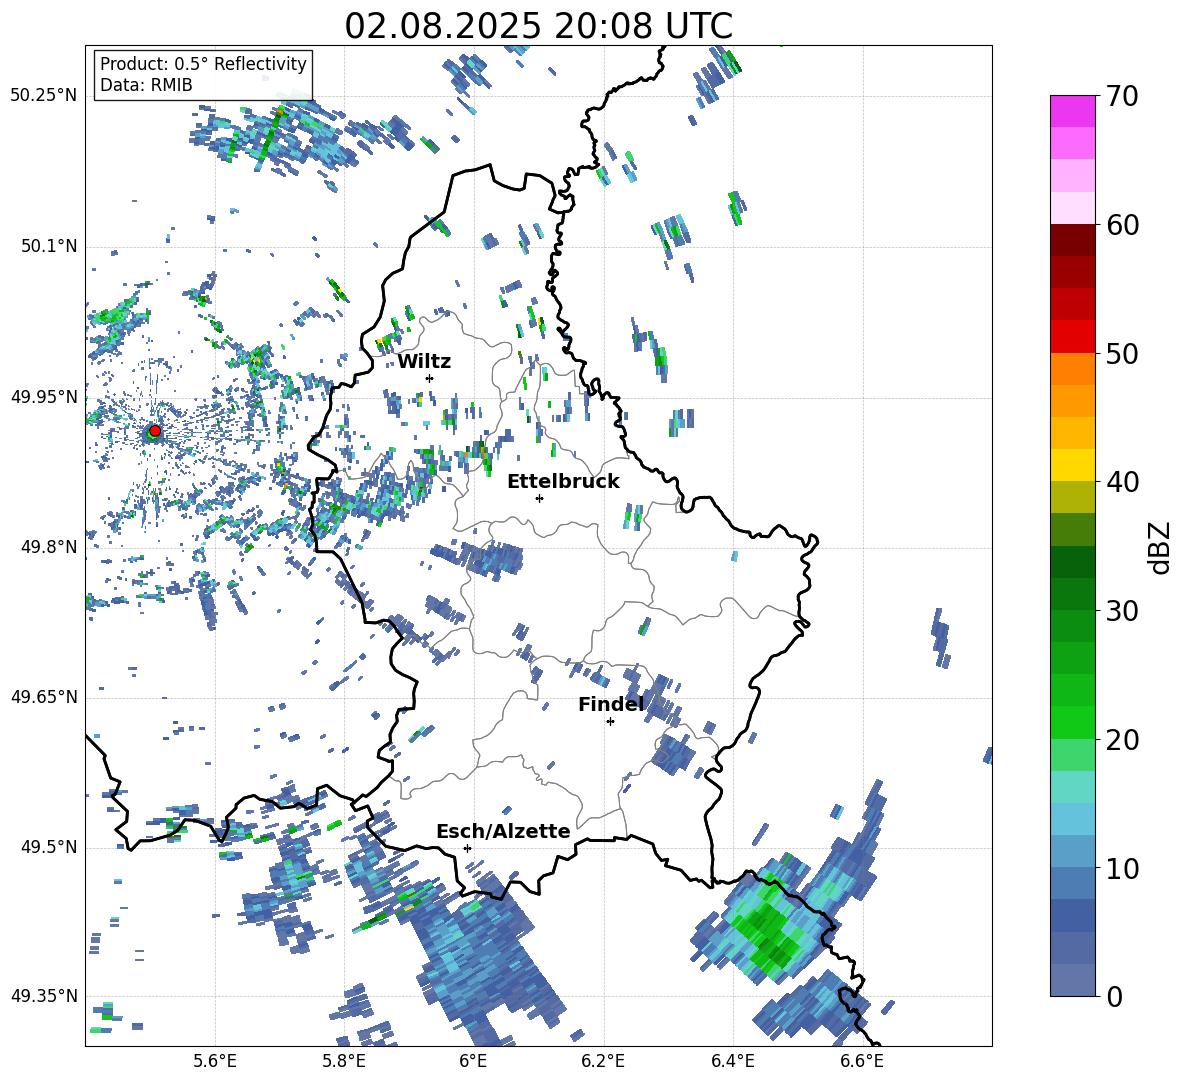Click the 50.25°N latitude tick label

point(44,96)
